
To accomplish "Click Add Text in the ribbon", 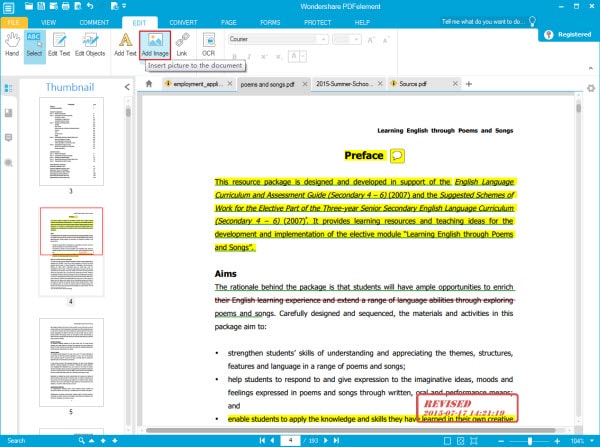I will [x=125, y=45].
